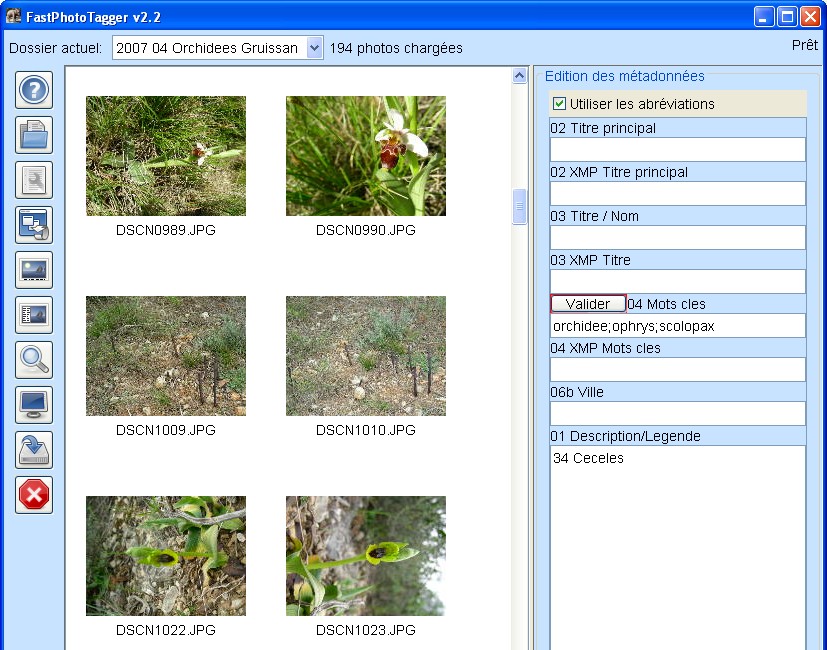Select the picture with details list icon

[34, 315]
